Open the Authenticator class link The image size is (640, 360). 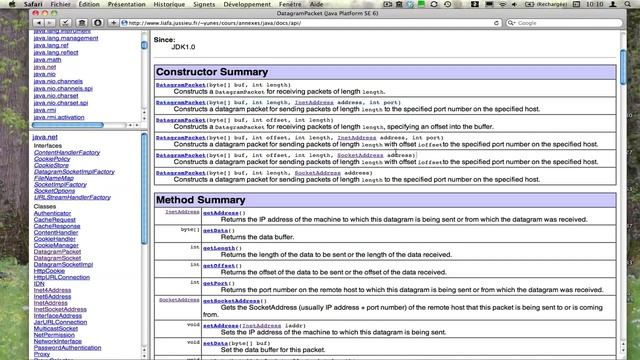[x=52, y=213]
